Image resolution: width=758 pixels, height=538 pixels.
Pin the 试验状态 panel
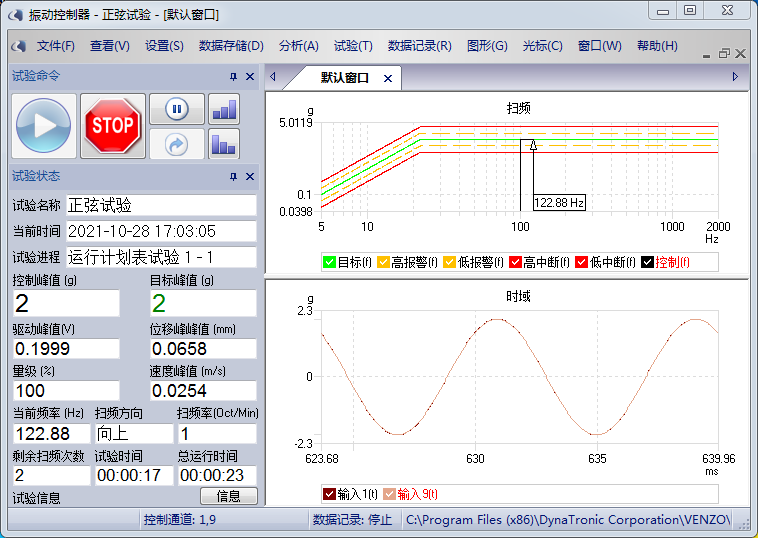233,176
